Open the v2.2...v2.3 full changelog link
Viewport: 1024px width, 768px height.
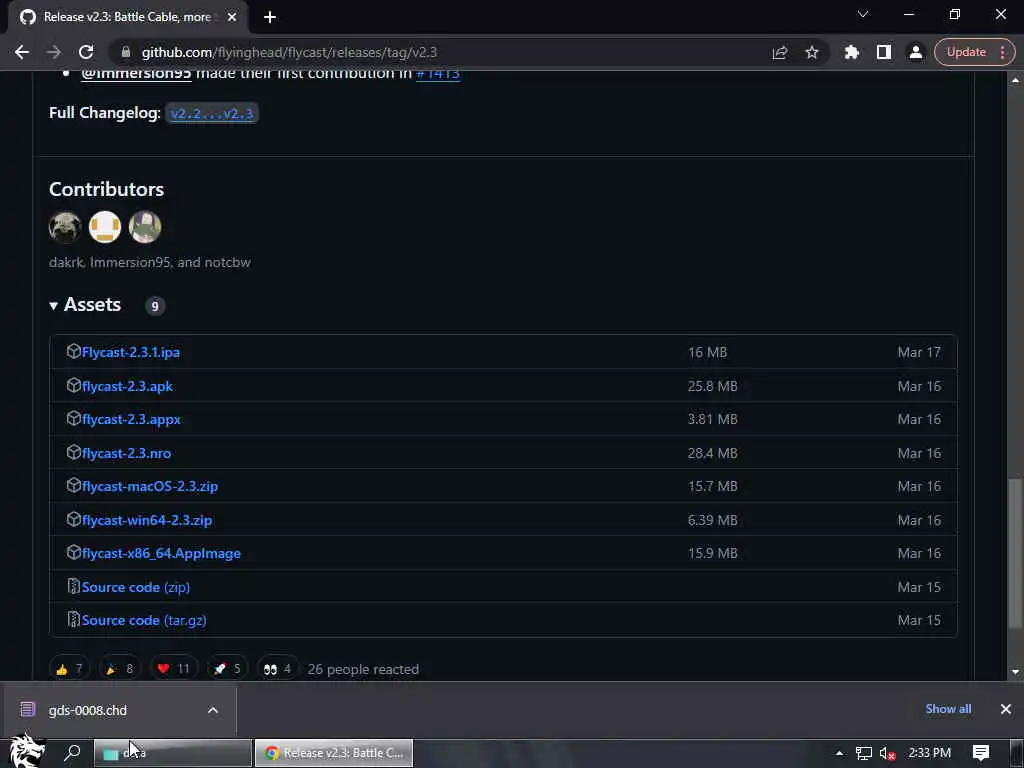(x=212, y=113)
